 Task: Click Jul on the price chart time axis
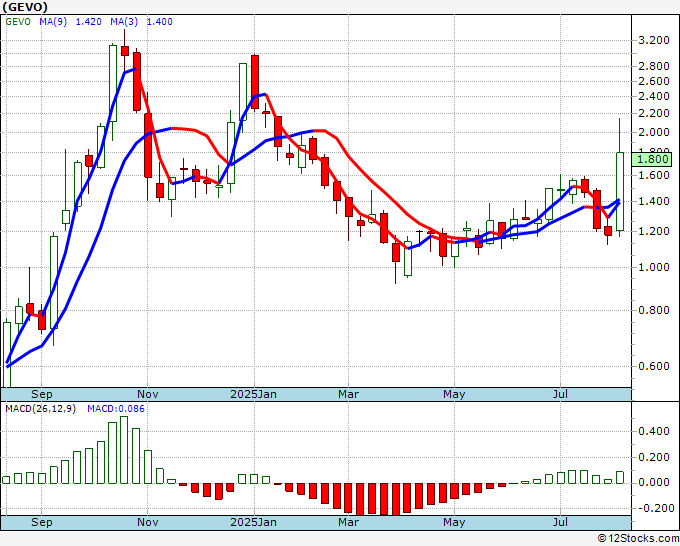click(560, 394)
